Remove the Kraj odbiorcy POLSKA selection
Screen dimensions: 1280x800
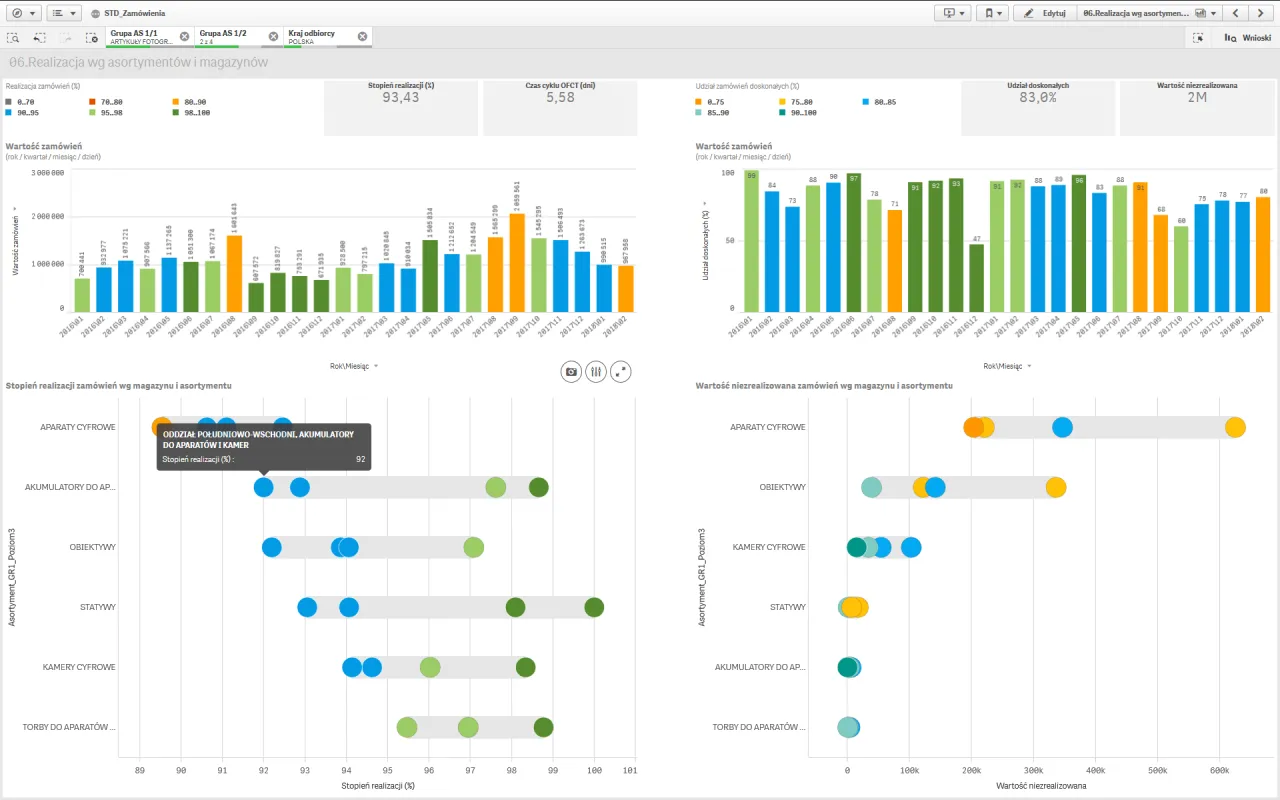[362, 36]
